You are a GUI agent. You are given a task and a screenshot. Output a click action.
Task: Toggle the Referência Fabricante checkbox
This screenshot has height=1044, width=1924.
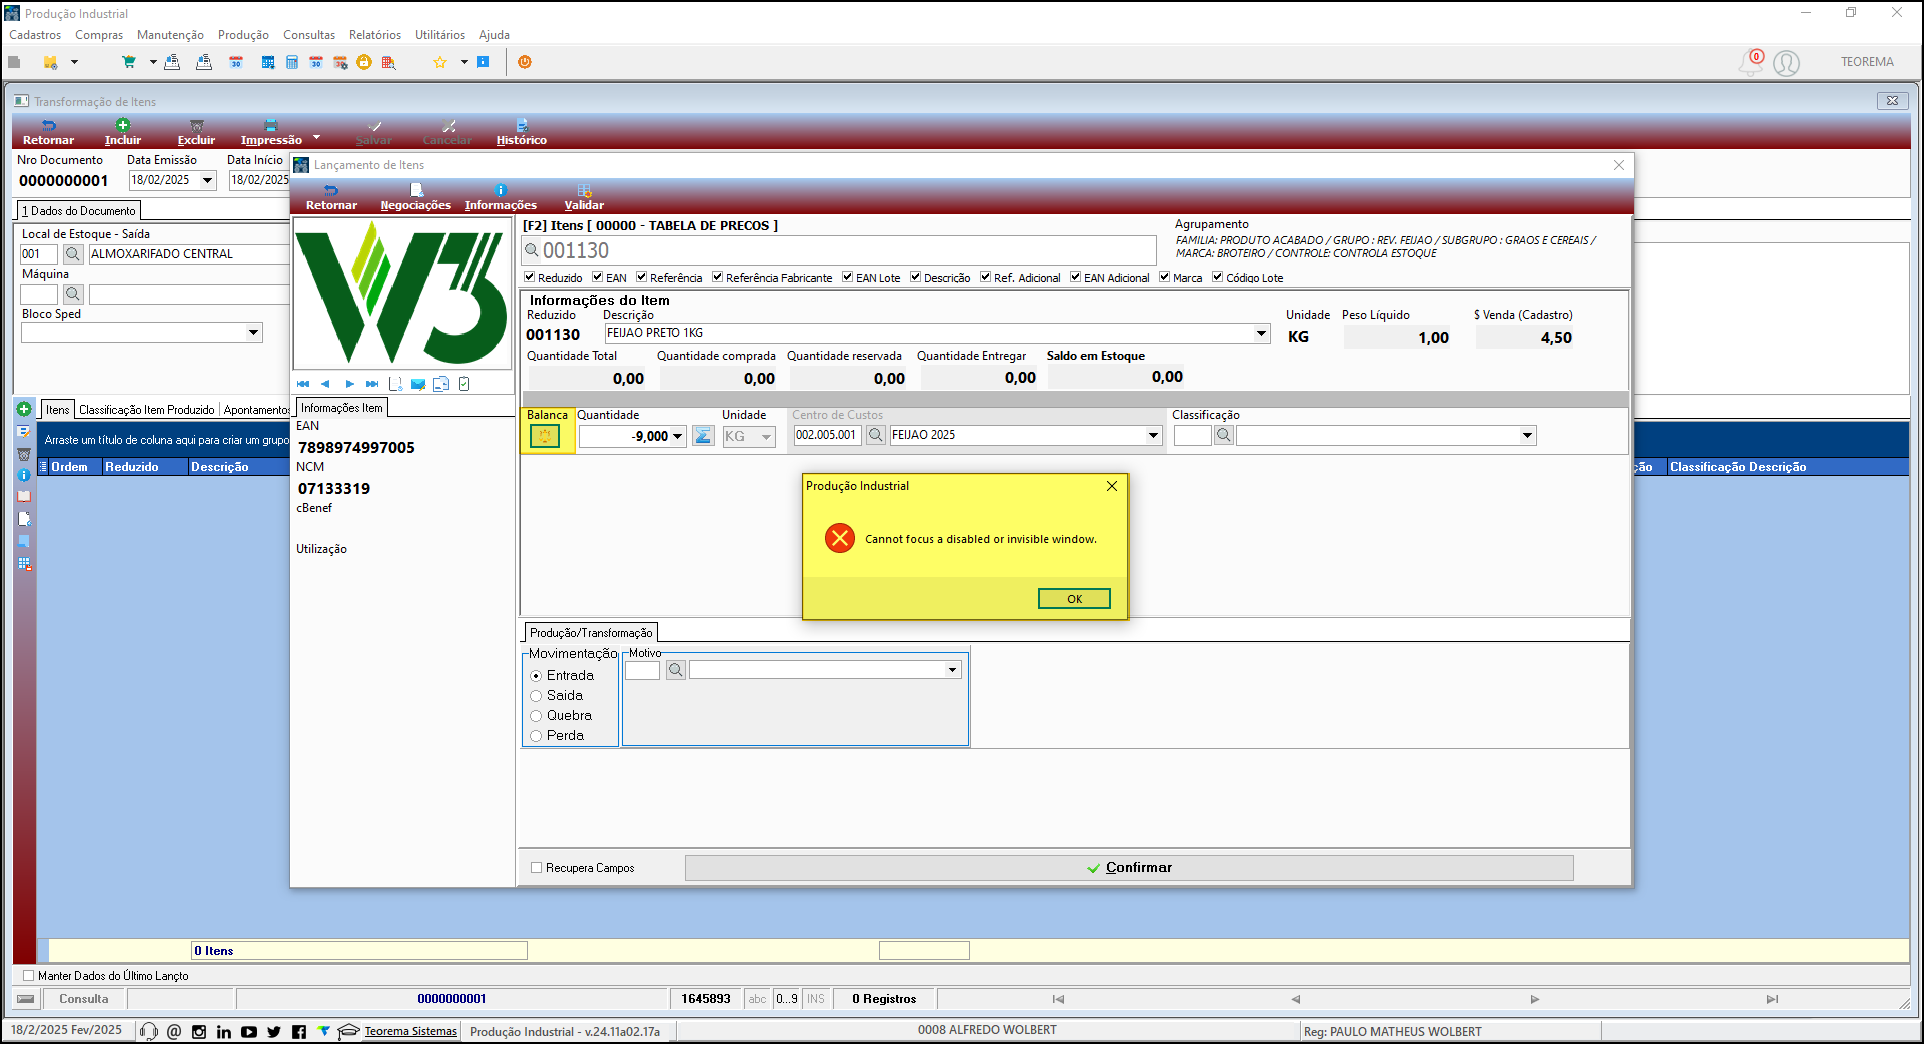(718, 277)
